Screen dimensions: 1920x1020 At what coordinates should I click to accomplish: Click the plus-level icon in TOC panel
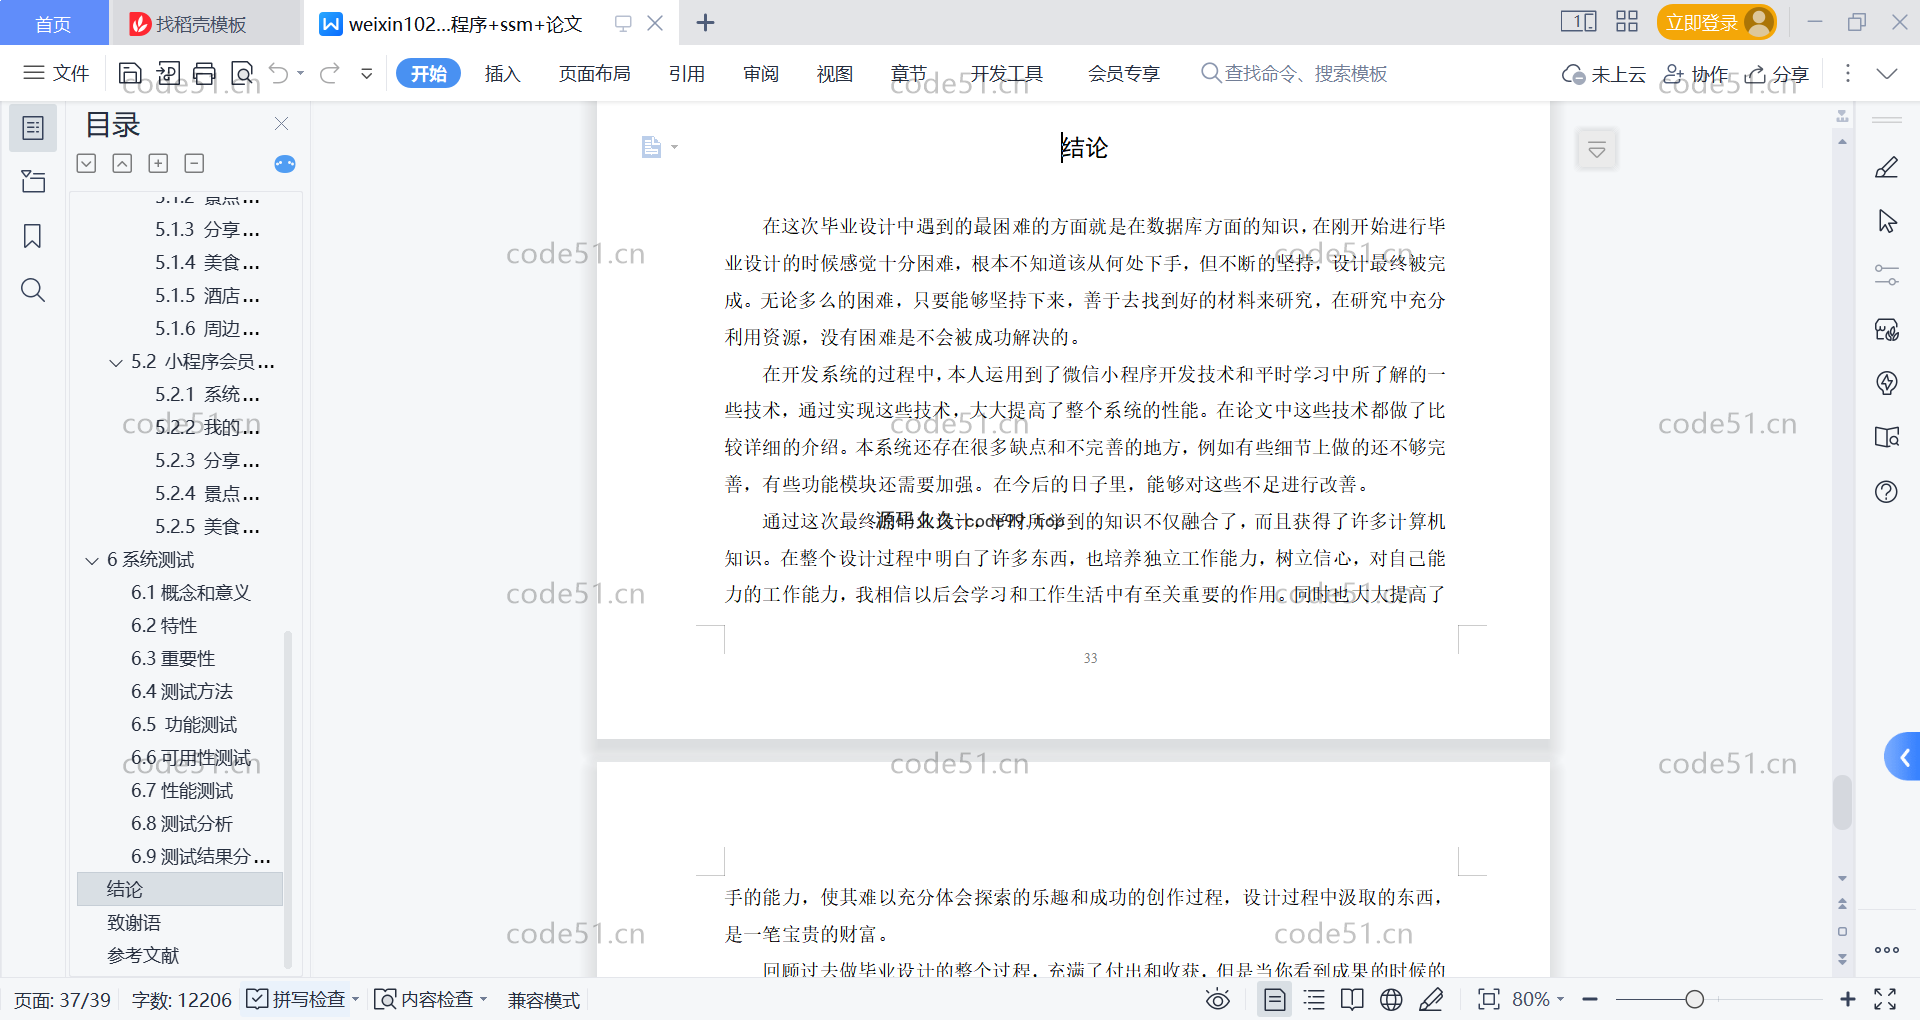coord(158,163)
